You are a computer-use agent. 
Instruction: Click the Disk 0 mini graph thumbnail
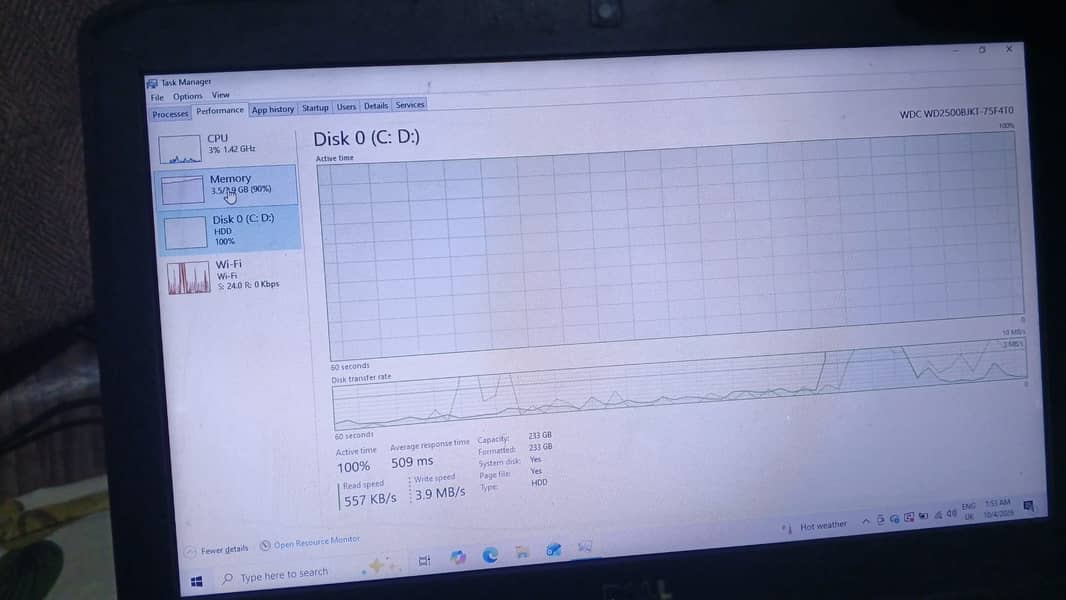185,233
